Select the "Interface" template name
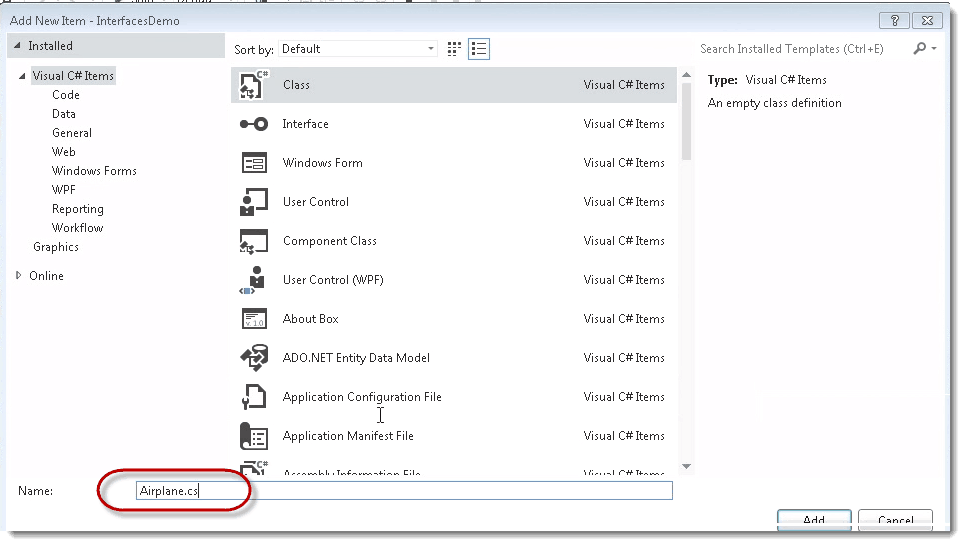The image size is (965, 546). point(305,124)
